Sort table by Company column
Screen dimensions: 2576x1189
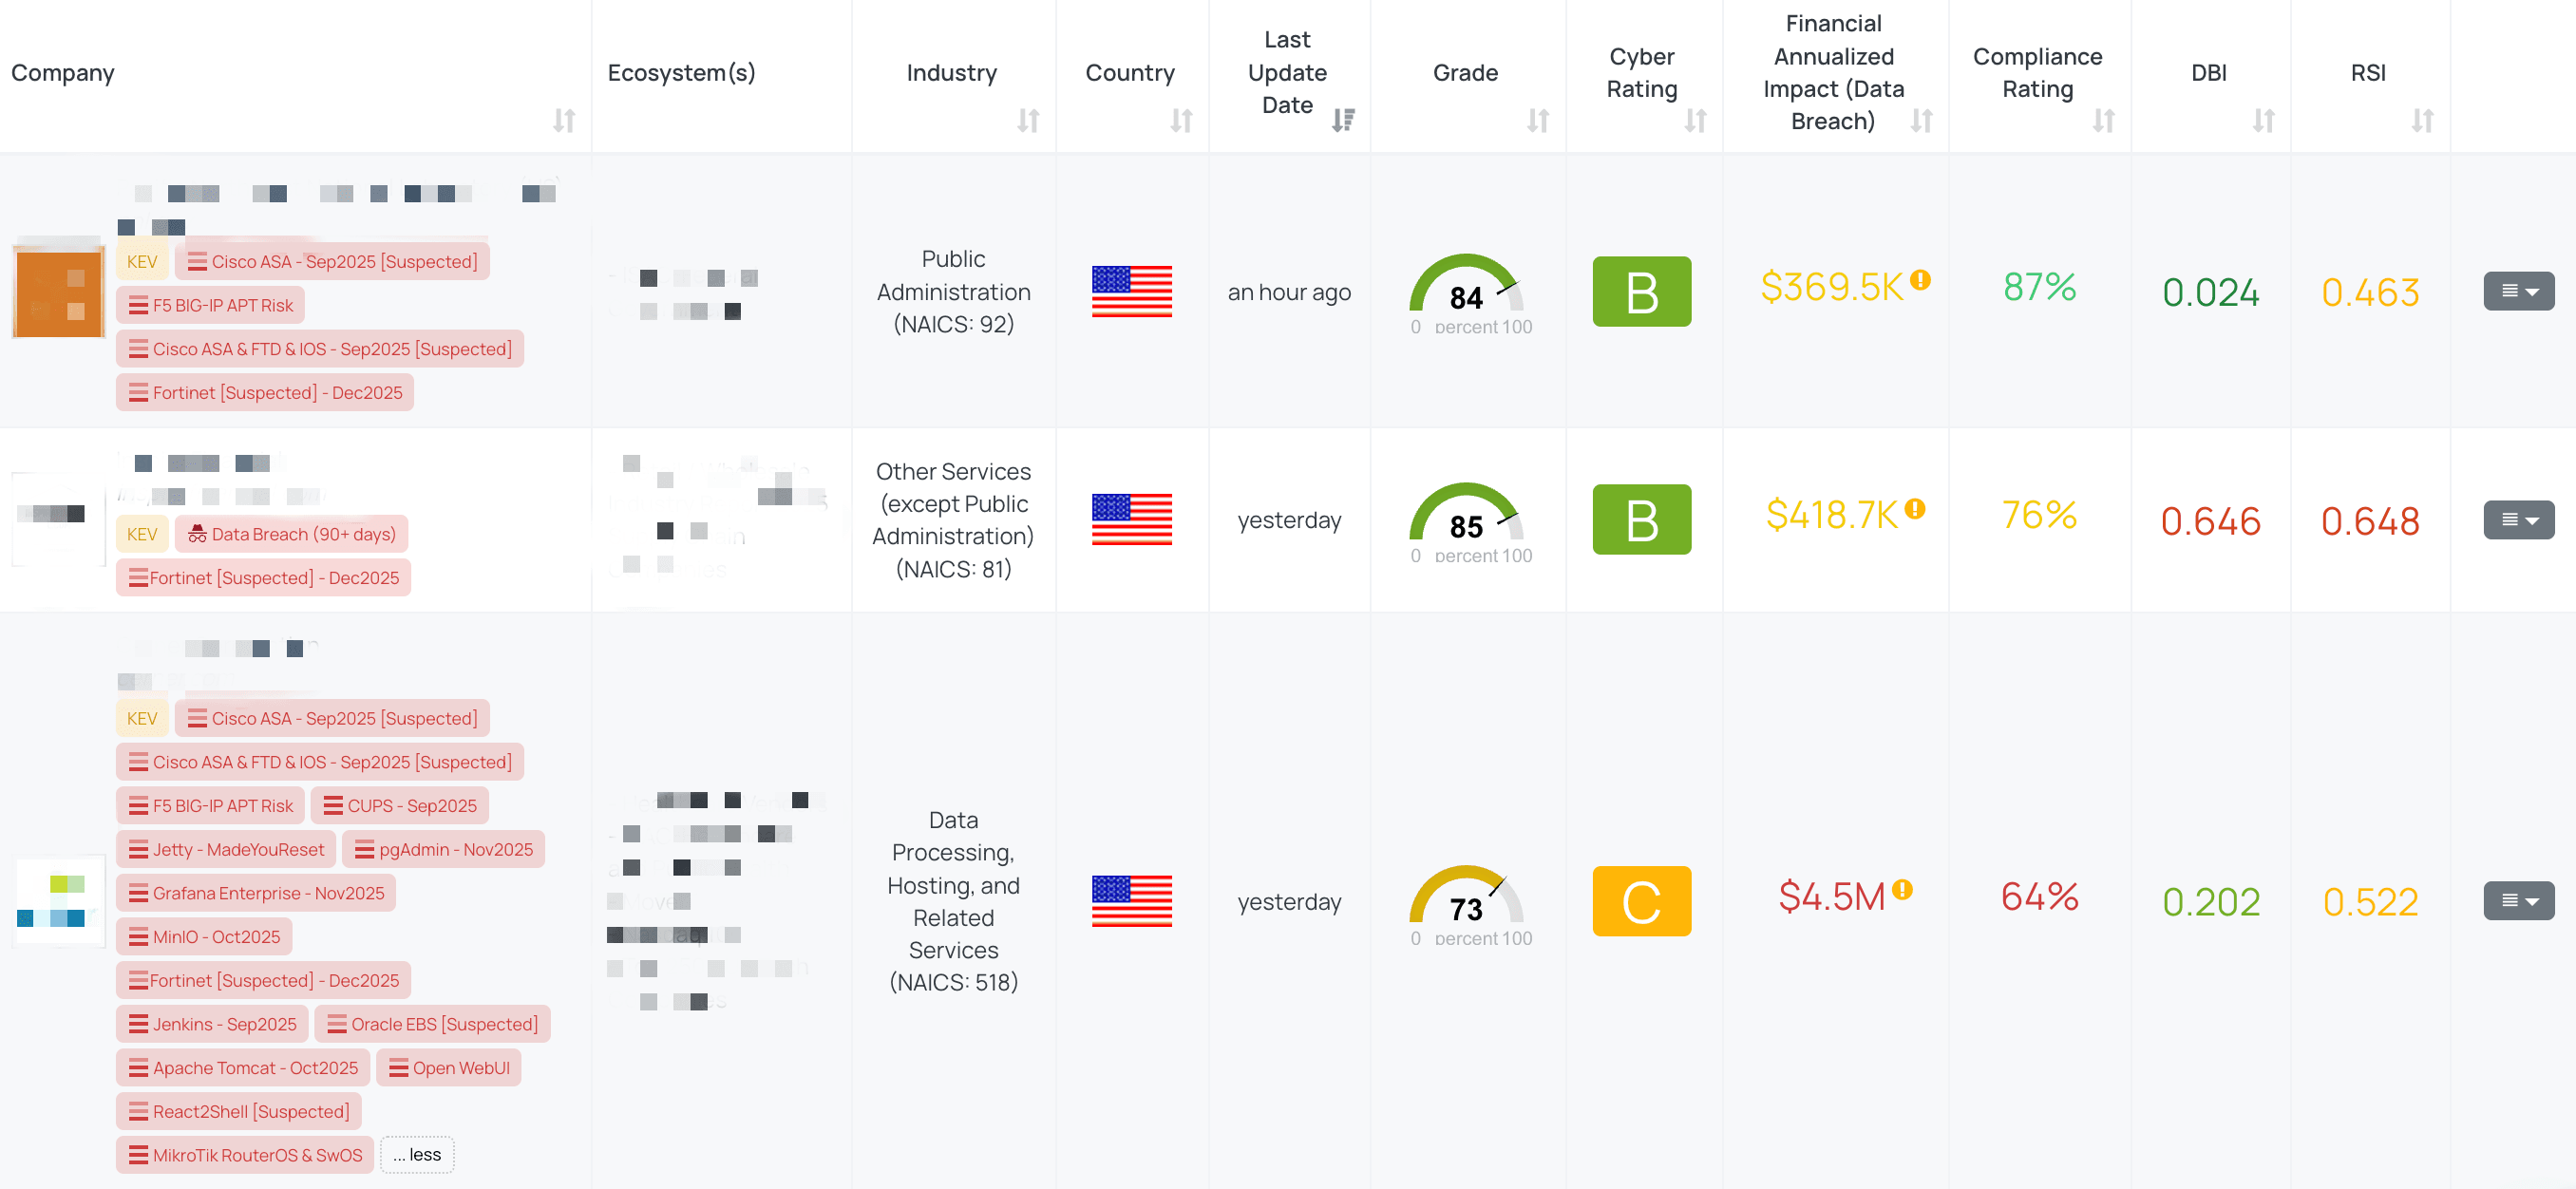tap(564, 121)
